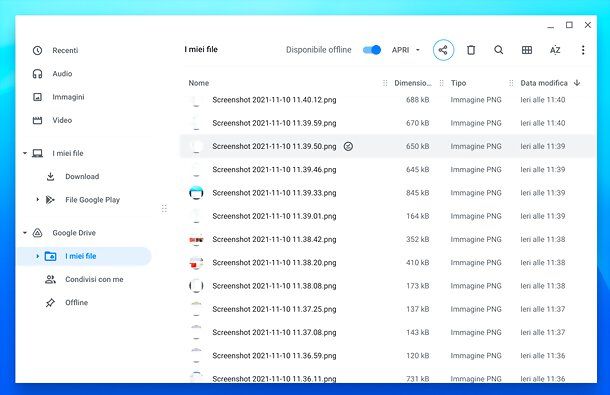Sort by the Nome column header
The height and width of the screenshot is (395, 610).
click(199, 83)
